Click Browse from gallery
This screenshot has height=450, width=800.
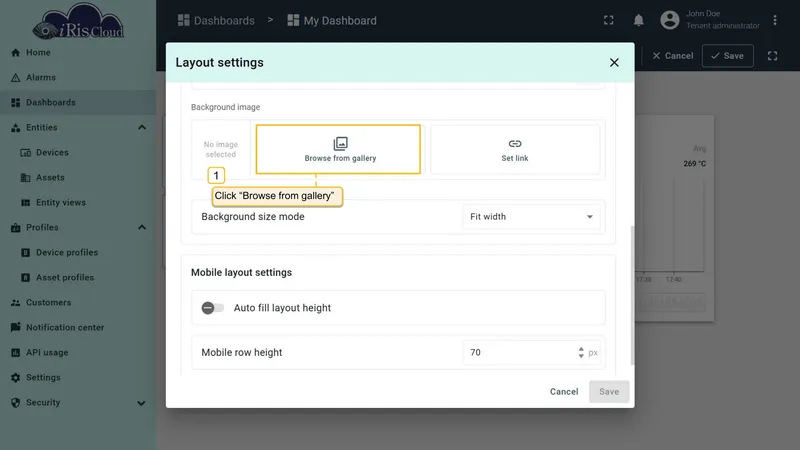(338, 149)
